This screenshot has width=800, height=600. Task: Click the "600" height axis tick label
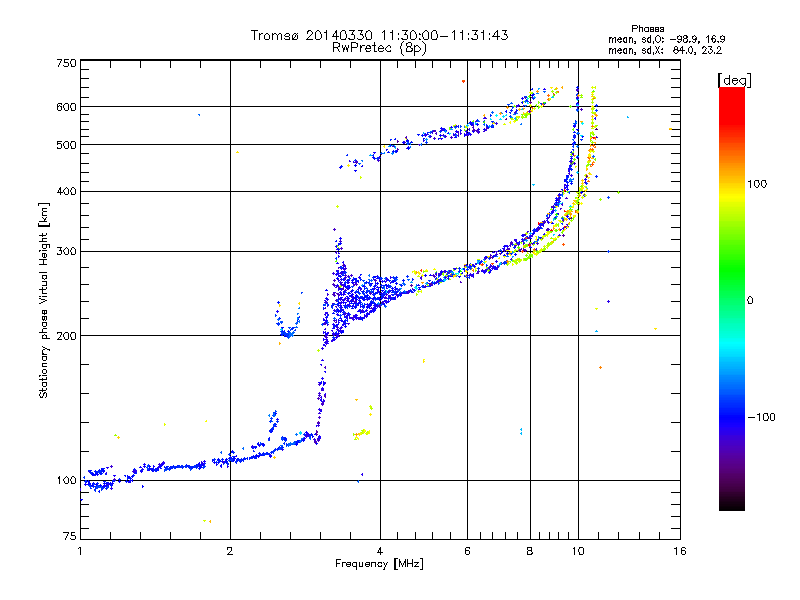[x=66, y=107]
